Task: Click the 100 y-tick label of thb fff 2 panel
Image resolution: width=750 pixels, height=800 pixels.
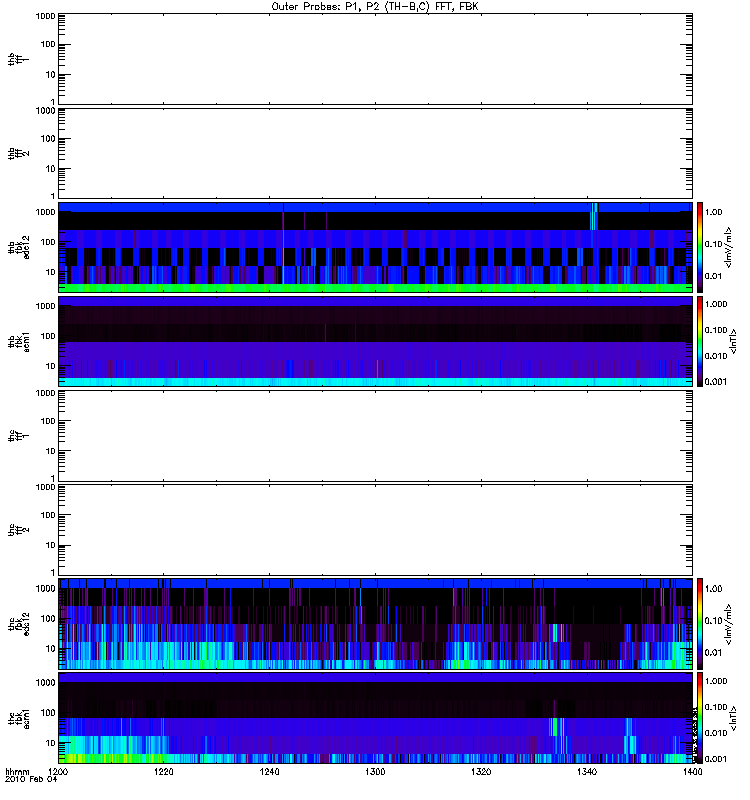Action: pos(48,139)
